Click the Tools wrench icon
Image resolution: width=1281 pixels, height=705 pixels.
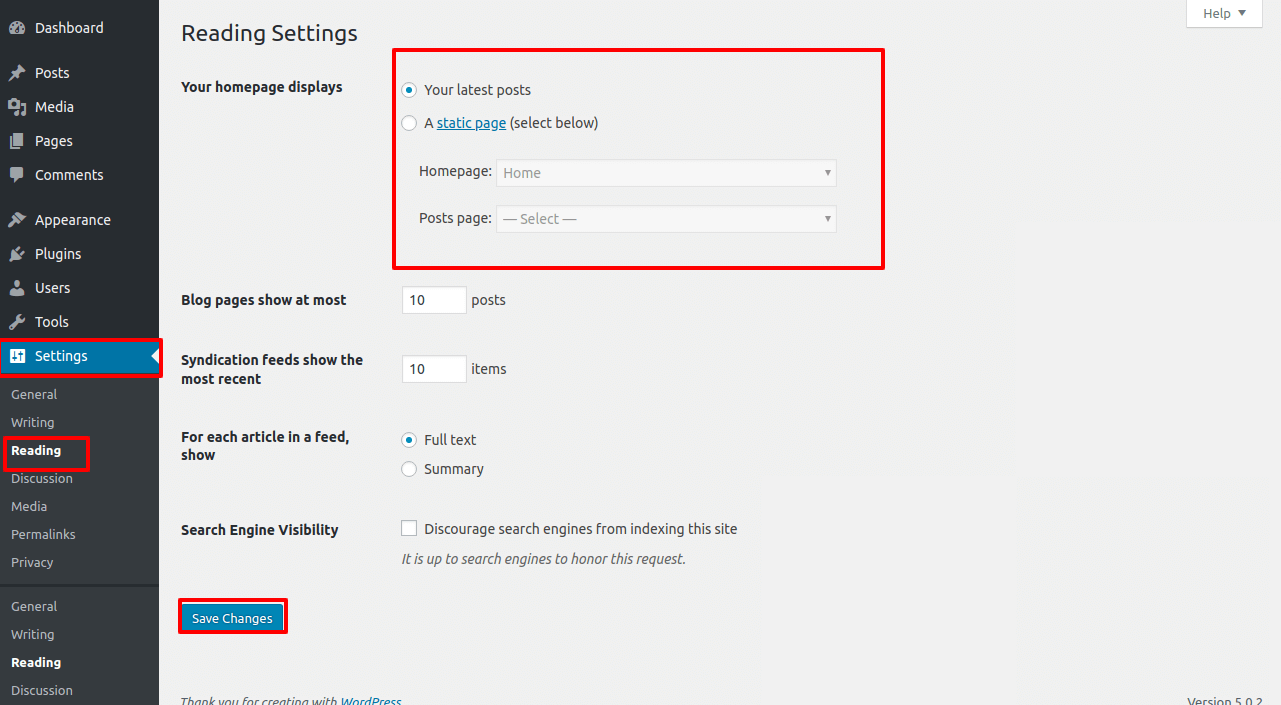tap(17, 322)
